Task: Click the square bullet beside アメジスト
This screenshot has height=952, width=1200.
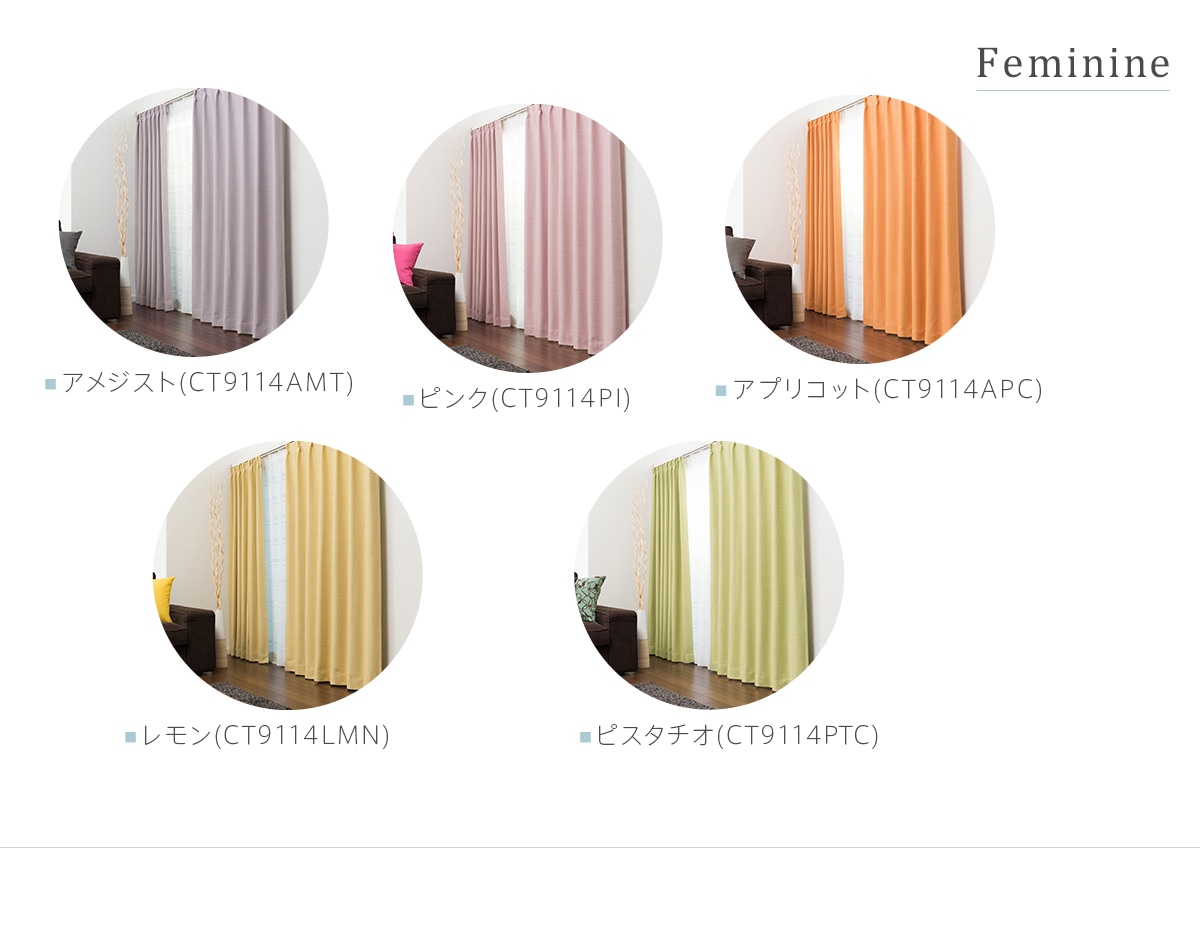Action: (50, 384)
